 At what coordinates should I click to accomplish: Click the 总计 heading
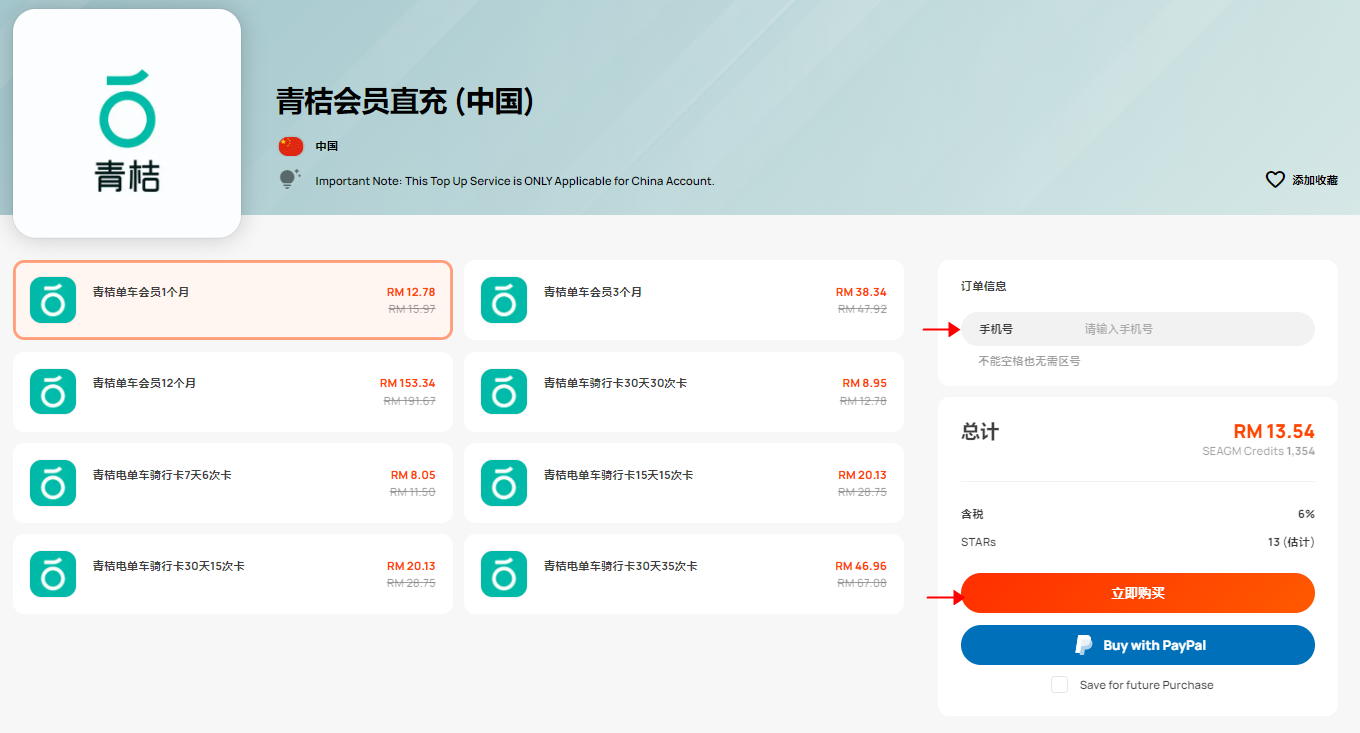(980, 432)
